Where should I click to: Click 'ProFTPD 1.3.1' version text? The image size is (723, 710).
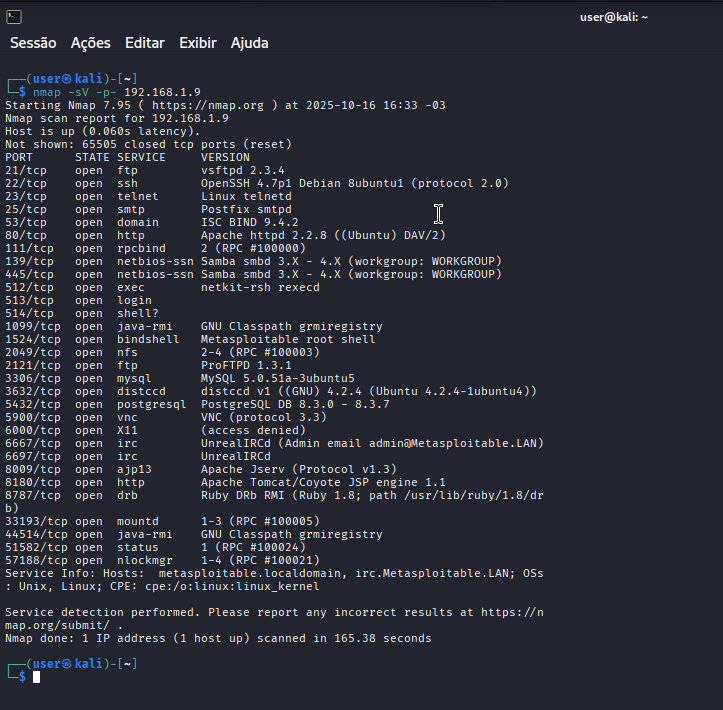246,365
